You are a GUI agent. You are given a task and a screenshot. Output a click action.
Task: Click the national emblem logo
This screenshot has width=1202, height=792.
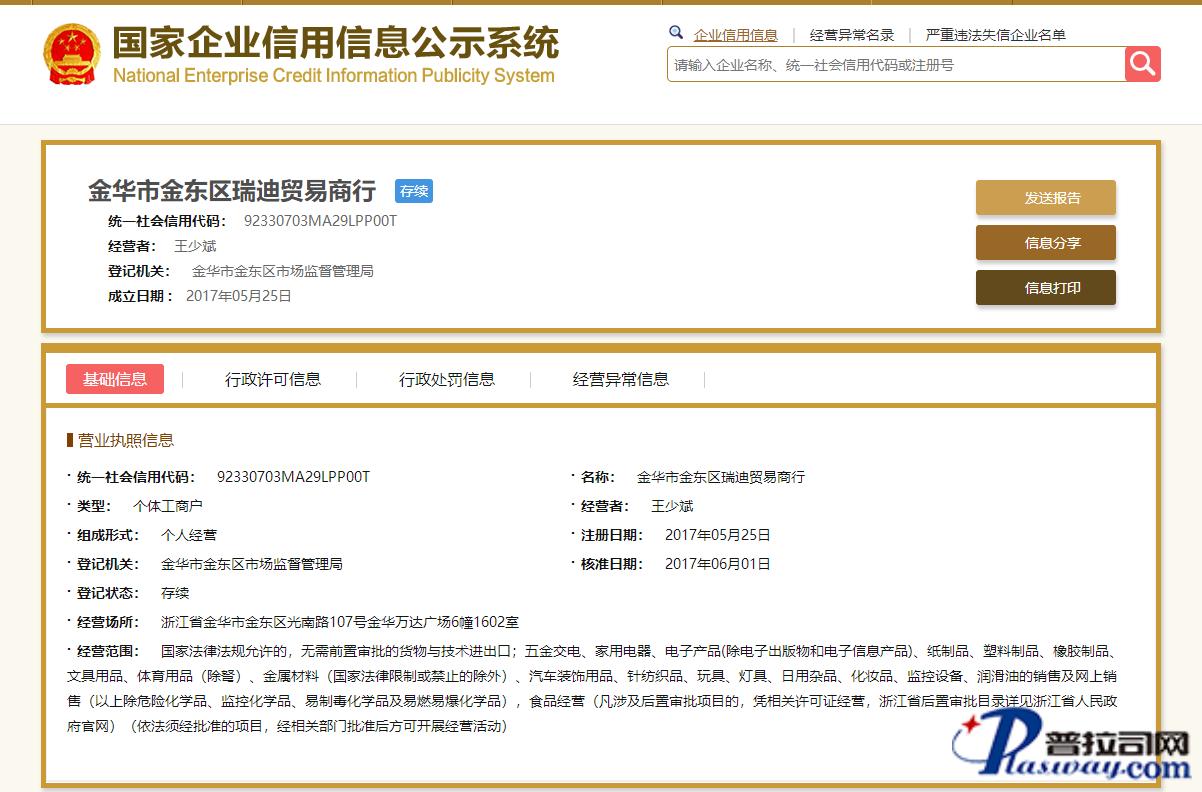[71, 55]
